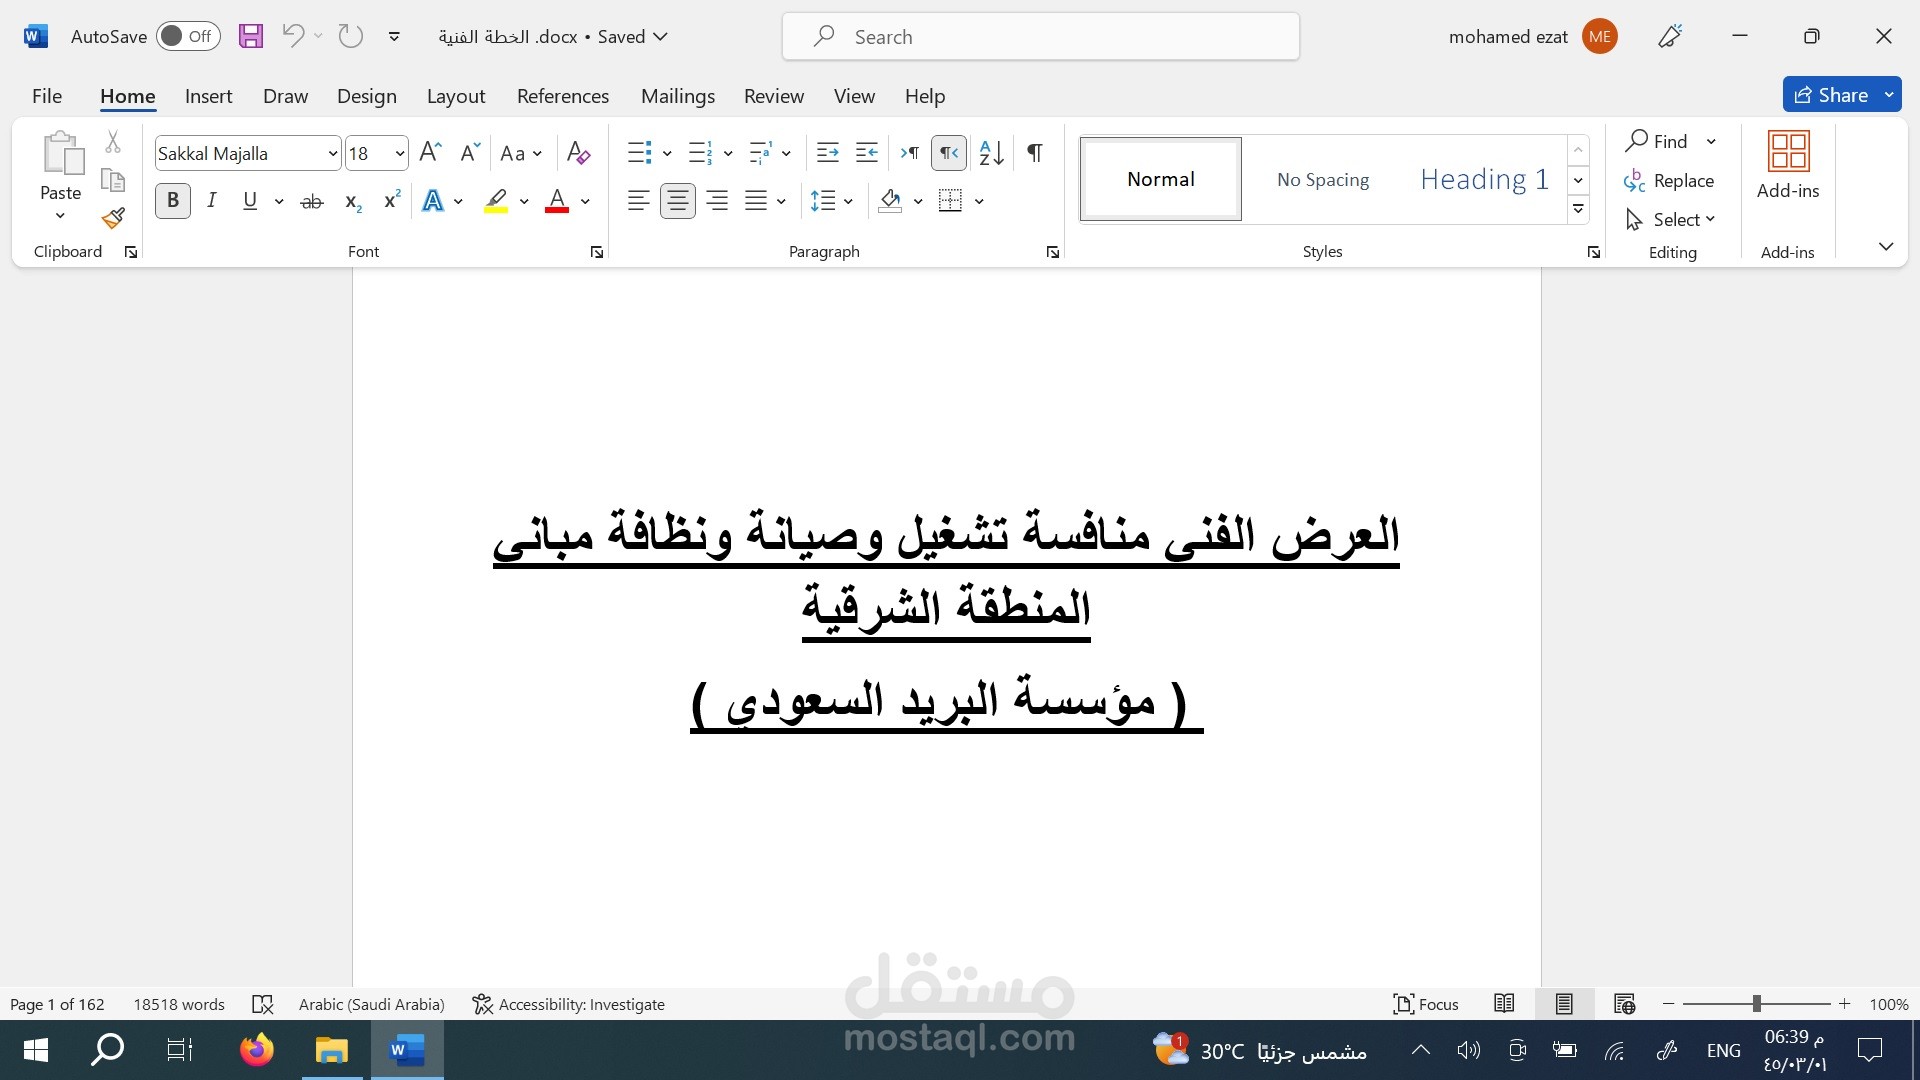Enable Italic formatting
The height and width of the screenshot is (1080, 1920).
point(211,200)
